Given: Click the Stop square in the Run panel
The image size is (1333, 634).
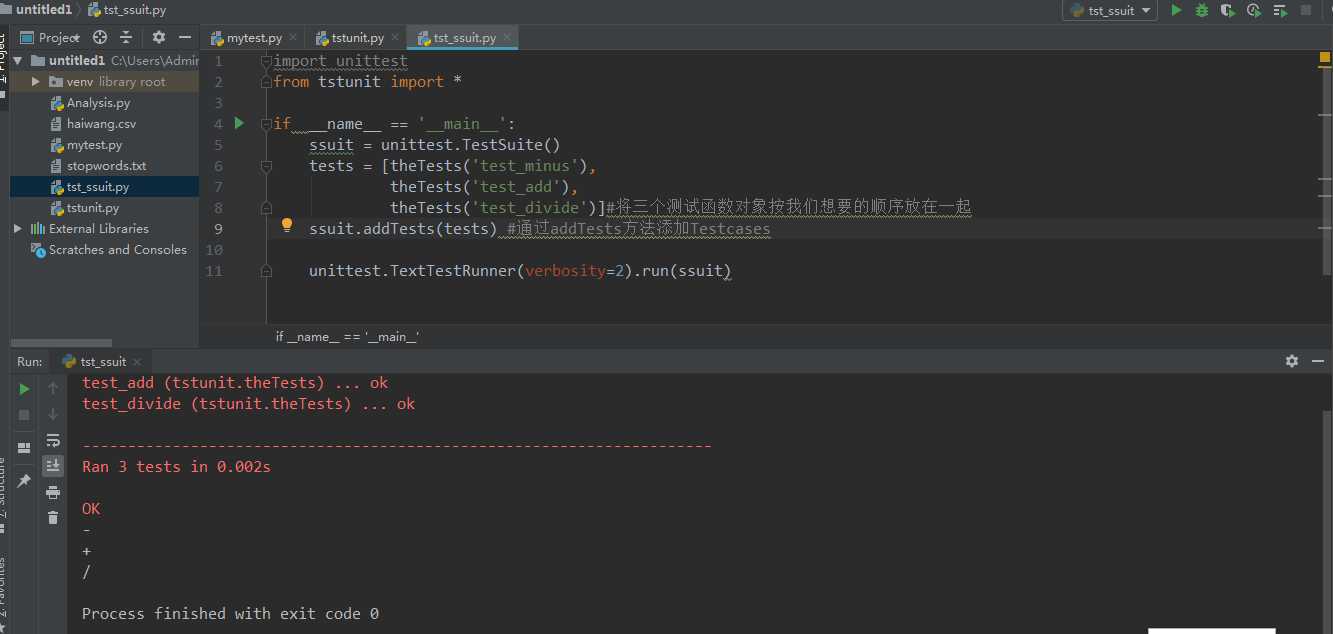Looking at the screenshot, I should coord(24,414).
